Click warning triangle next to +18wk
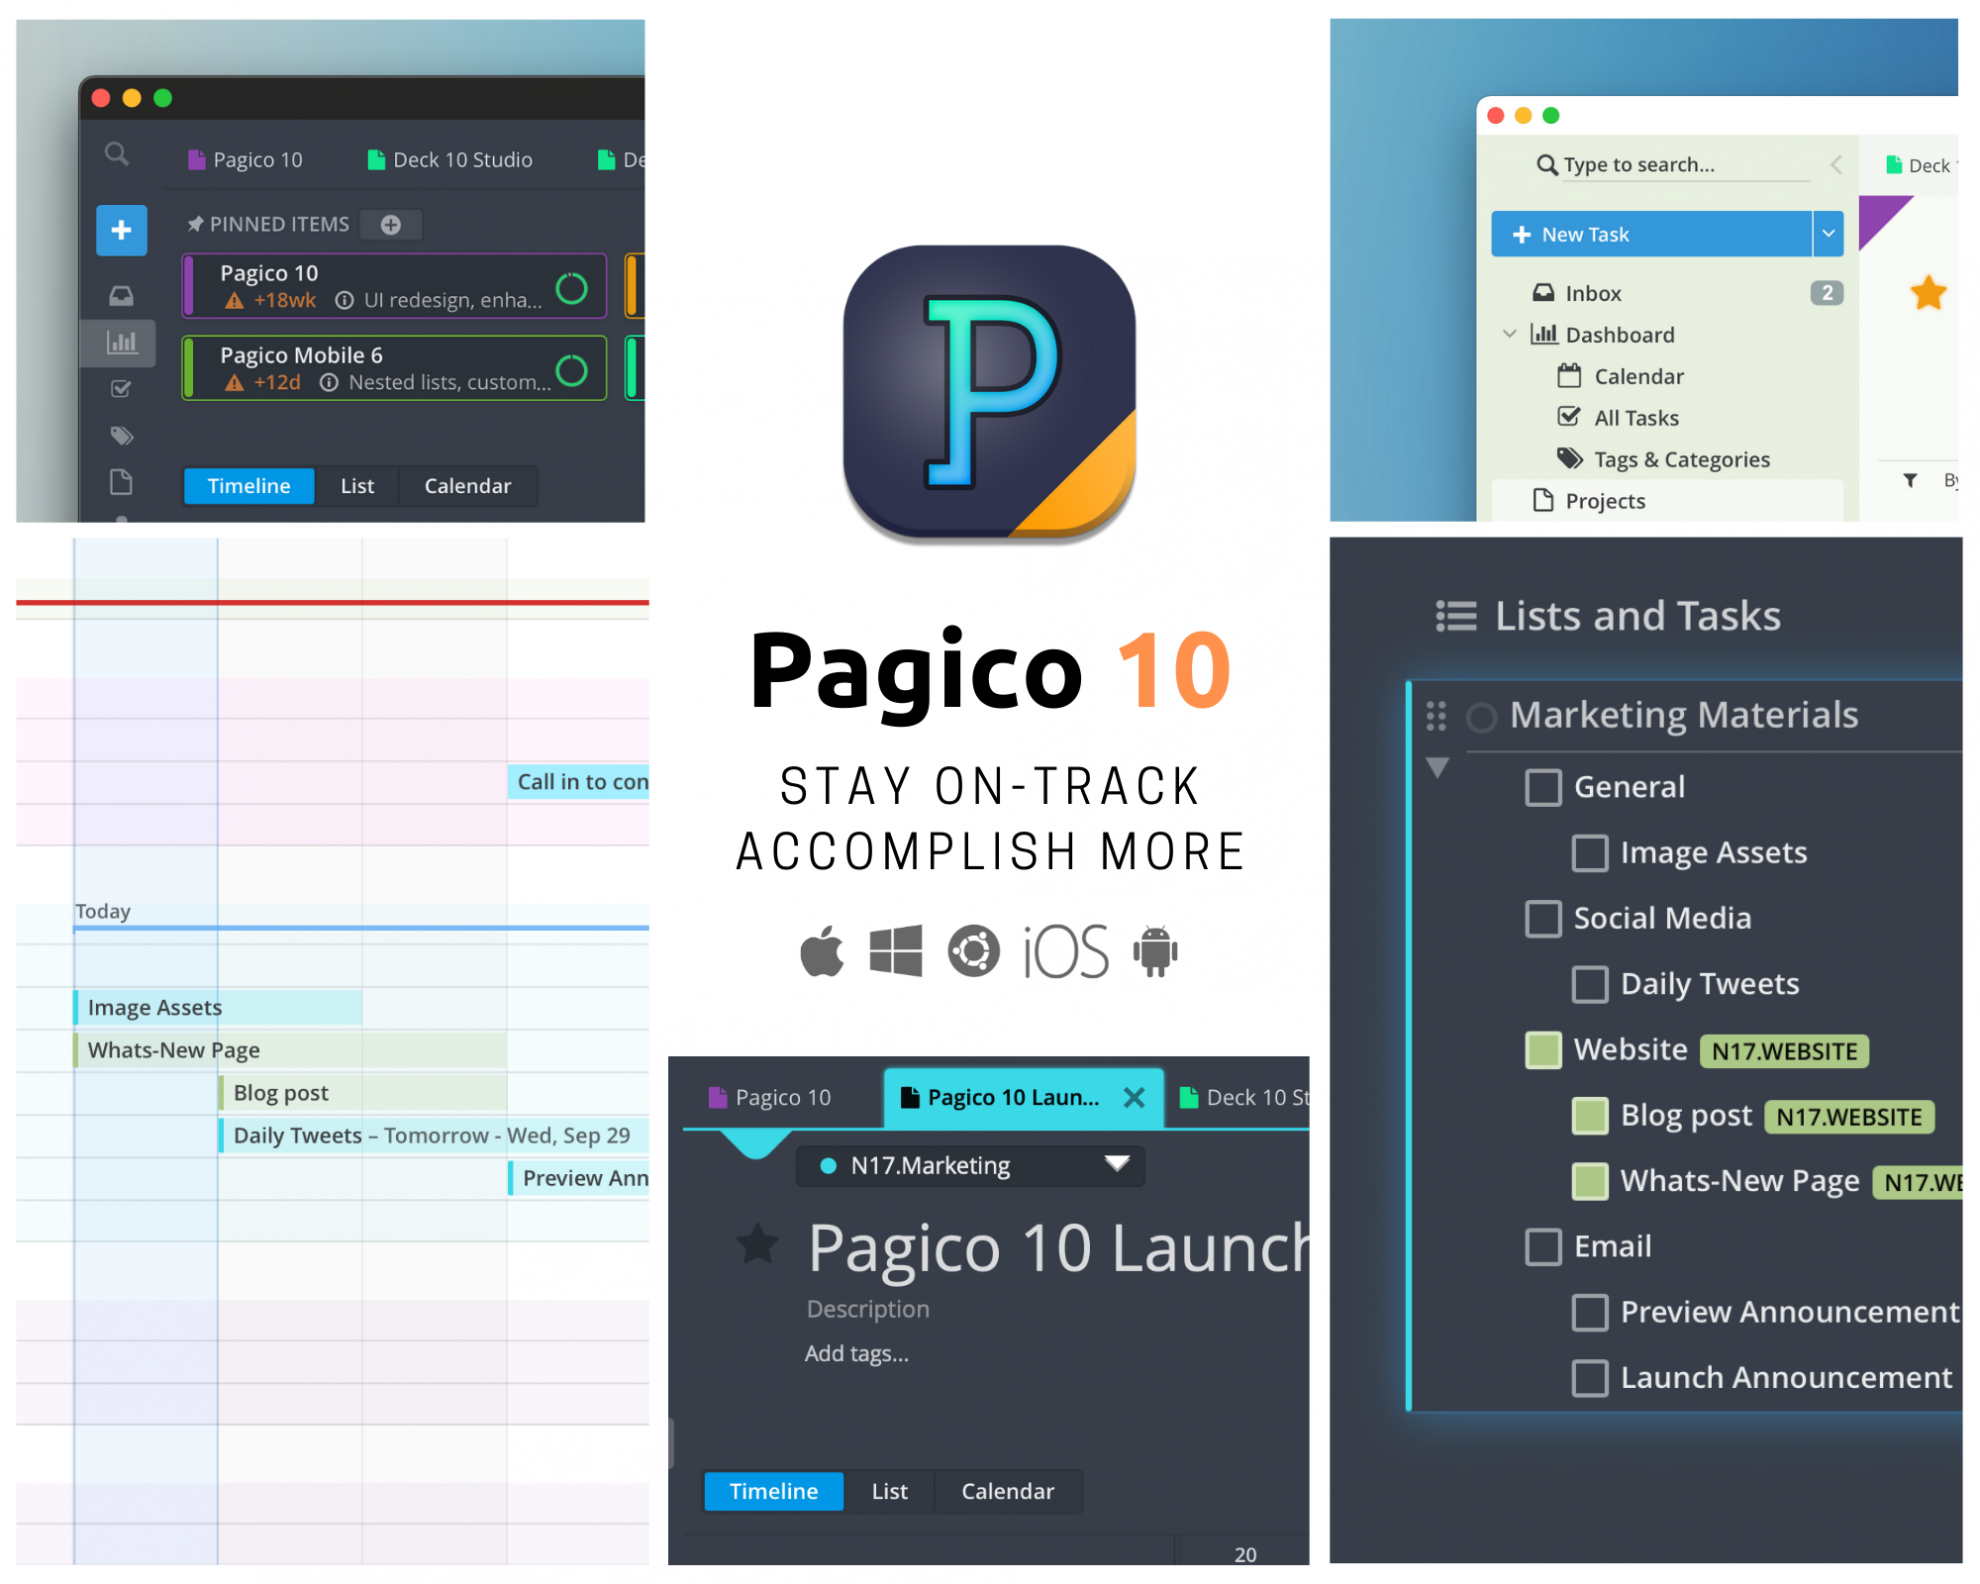This screenshot has width=1980, height=1584. 234,300
